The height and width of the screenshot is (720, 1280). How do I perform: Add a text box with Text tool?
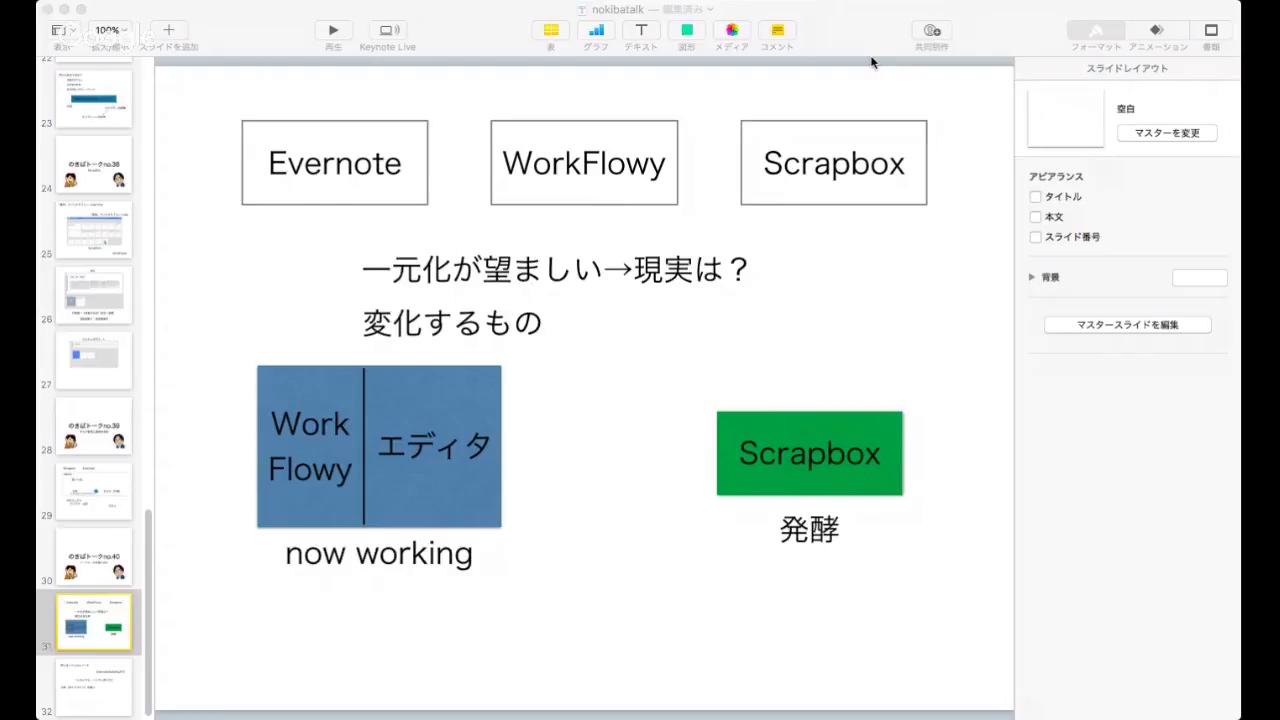[641, 31]
